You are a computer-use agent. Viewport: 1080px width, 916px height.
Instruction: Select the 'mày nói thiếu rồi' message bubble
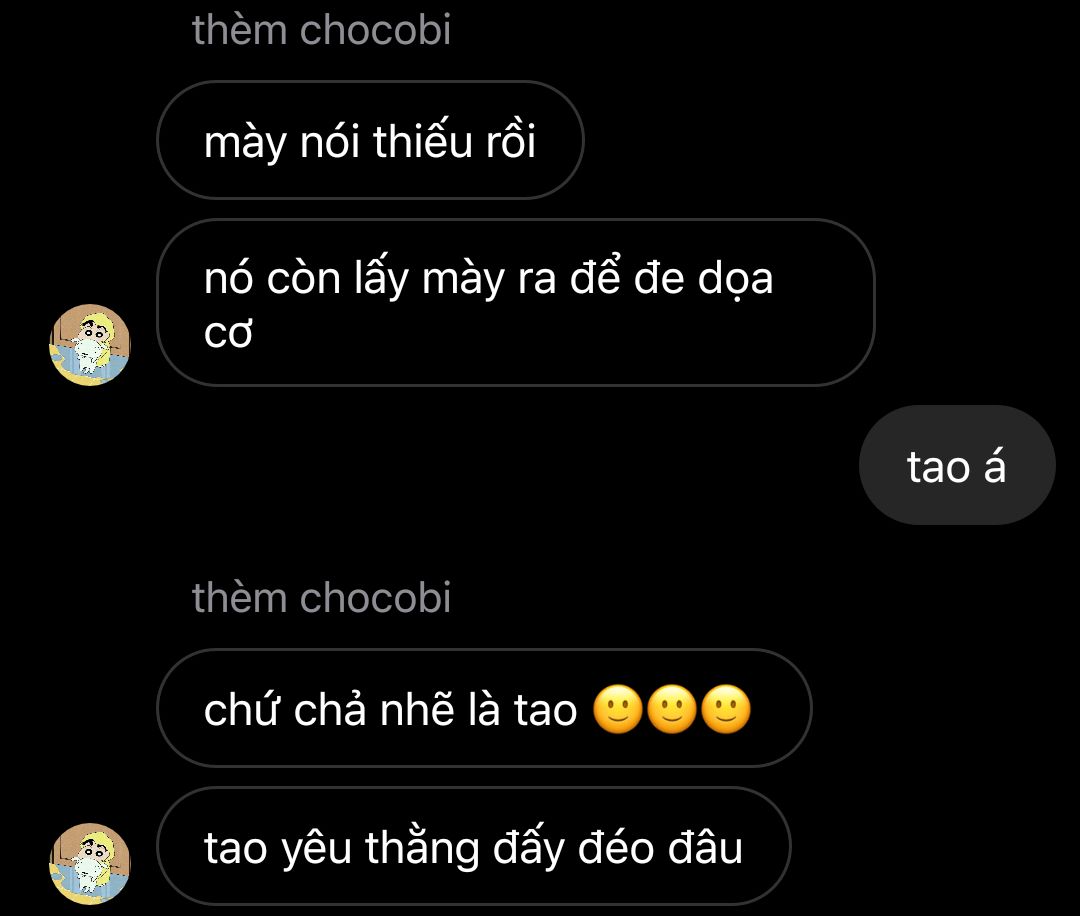371,140
